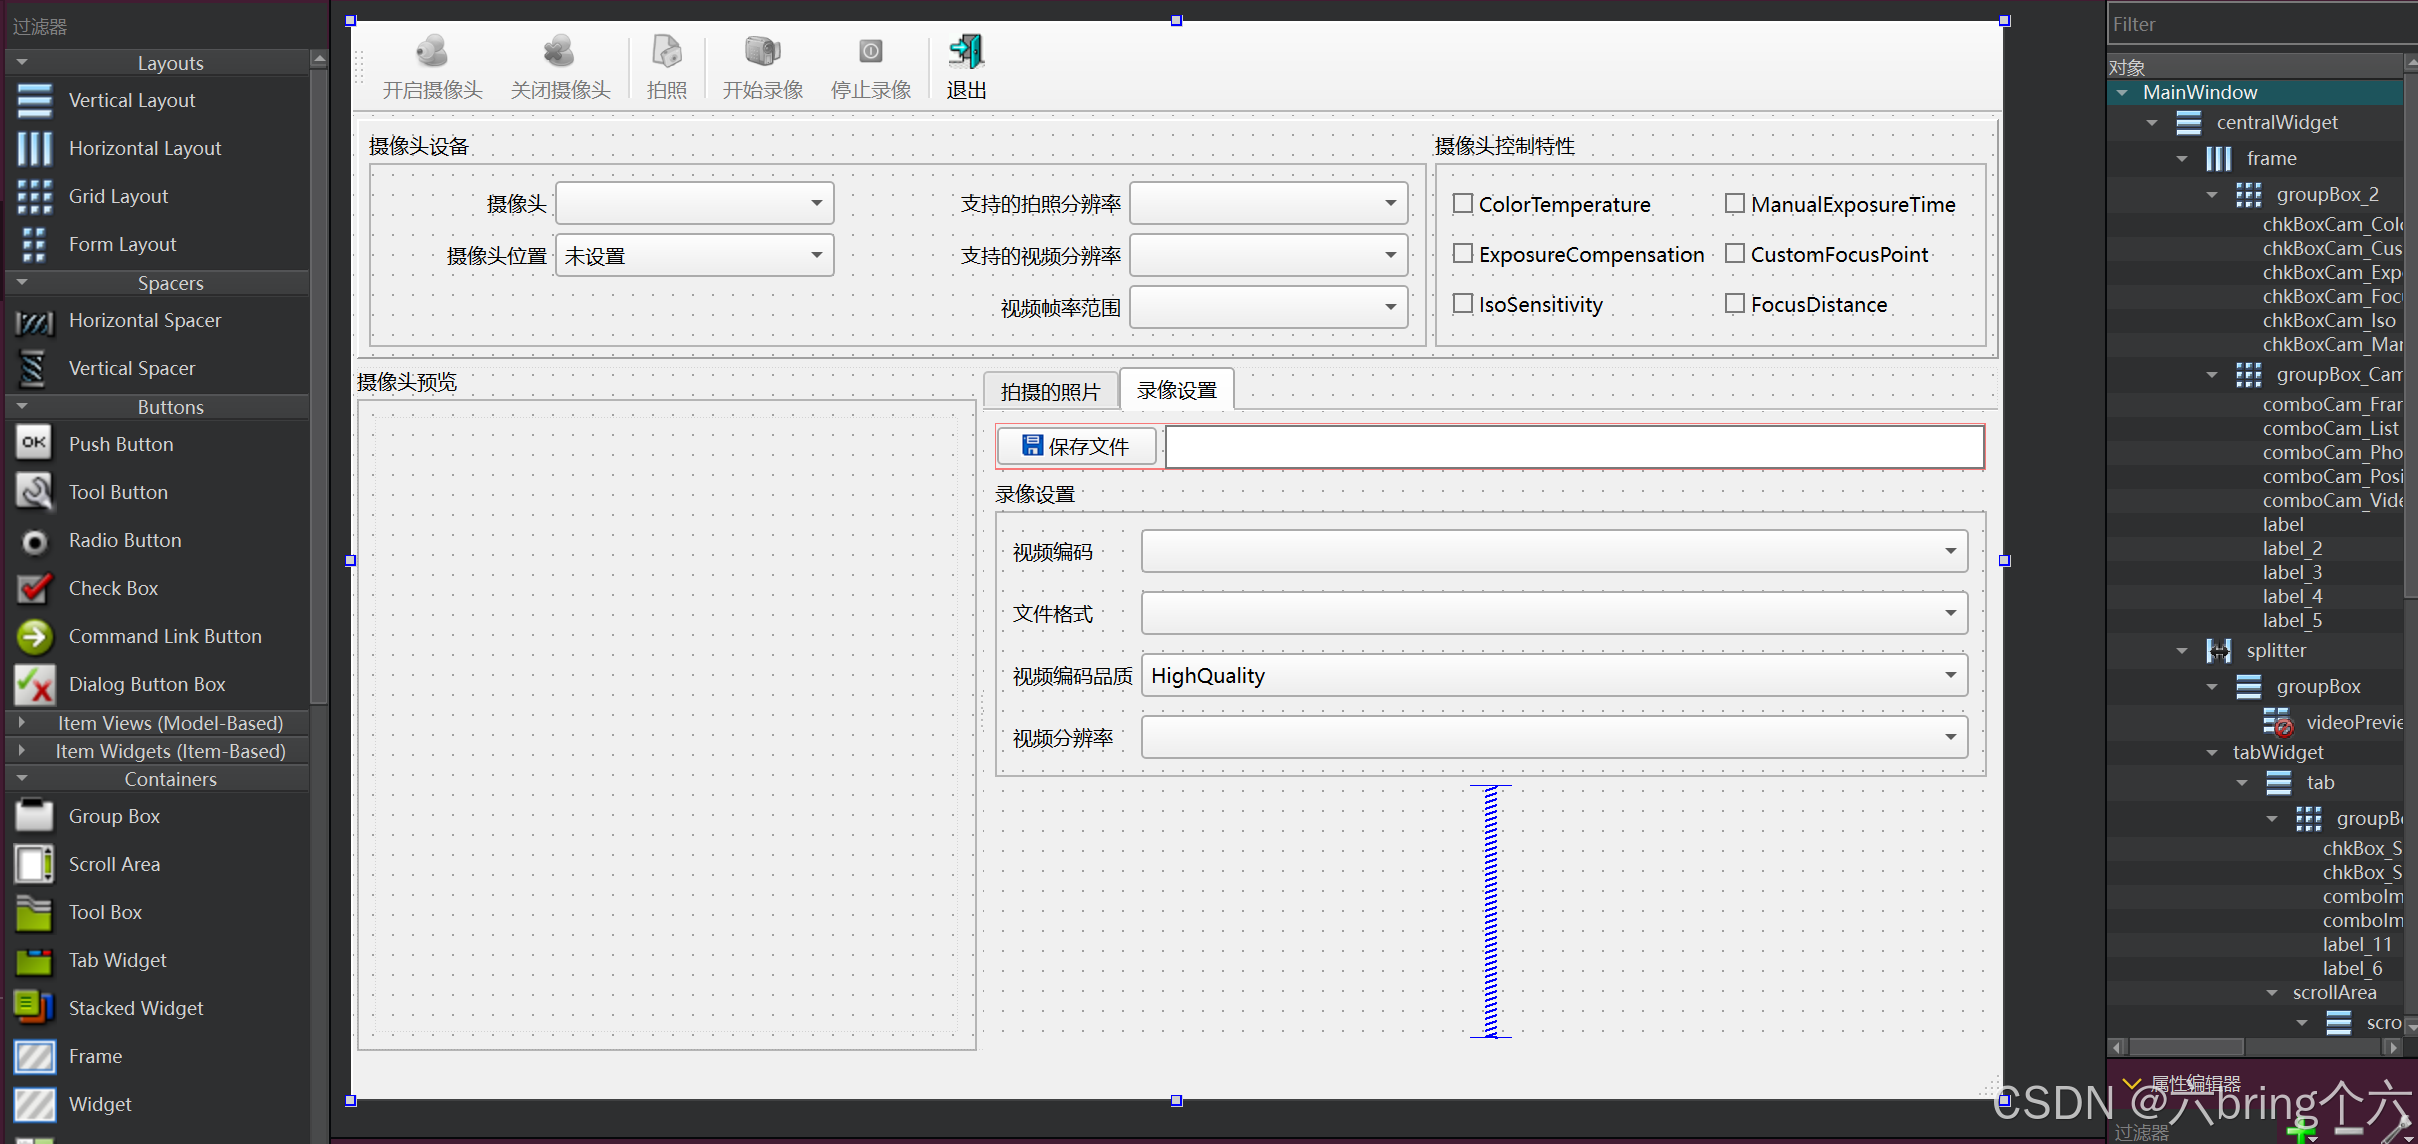Click the file path field beside 保存文件
The height and width of the screenshot is (1144, 2418).
tap(1574, 447)
